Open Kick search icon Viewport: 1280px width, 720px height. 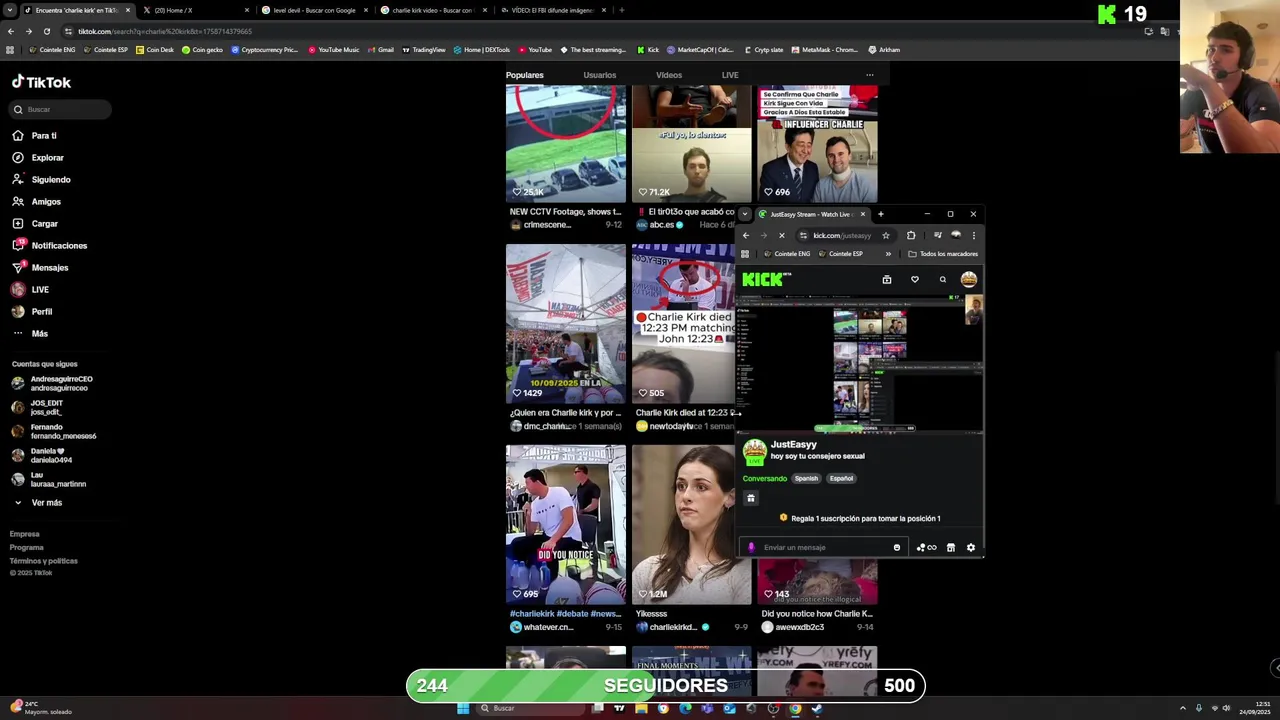click(x=942, y=280)
